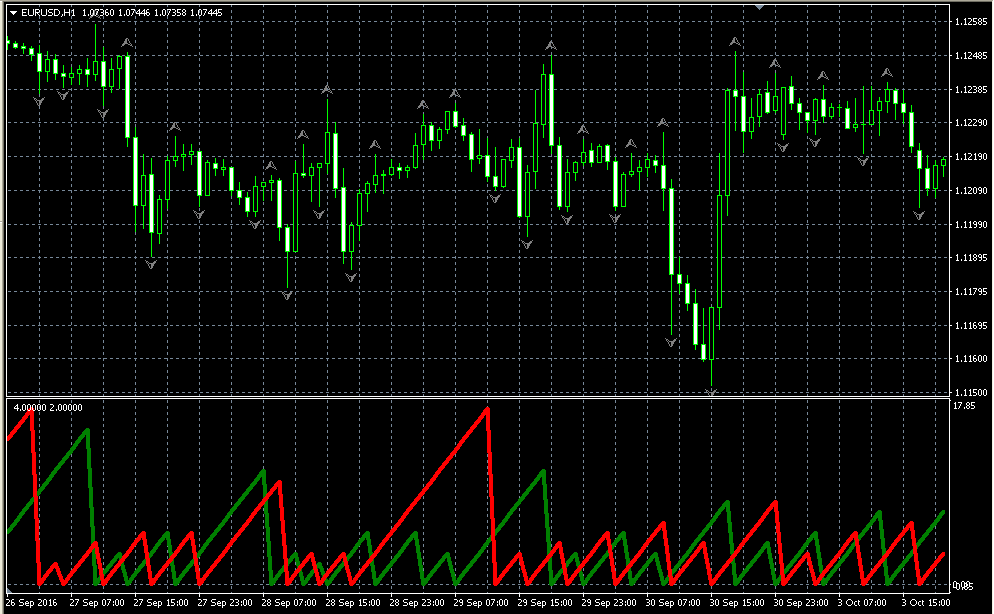Click price scale label 1.11500

971,393
